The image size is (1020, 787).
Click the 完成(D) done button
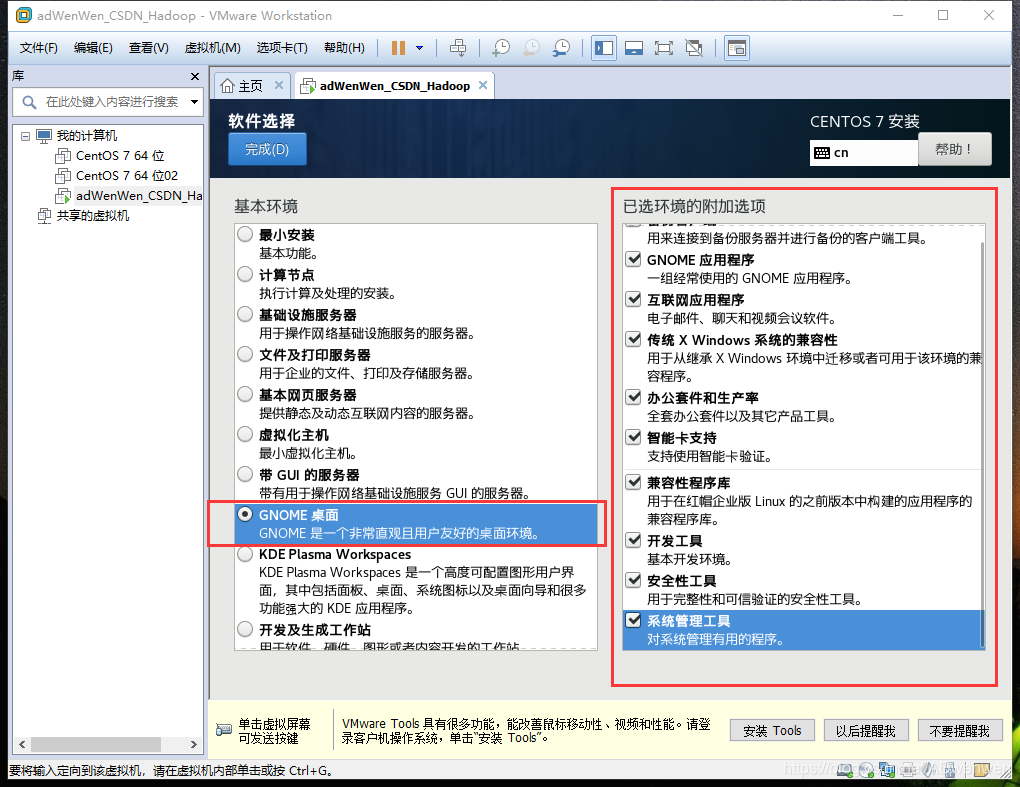click(x=267, y=150)
